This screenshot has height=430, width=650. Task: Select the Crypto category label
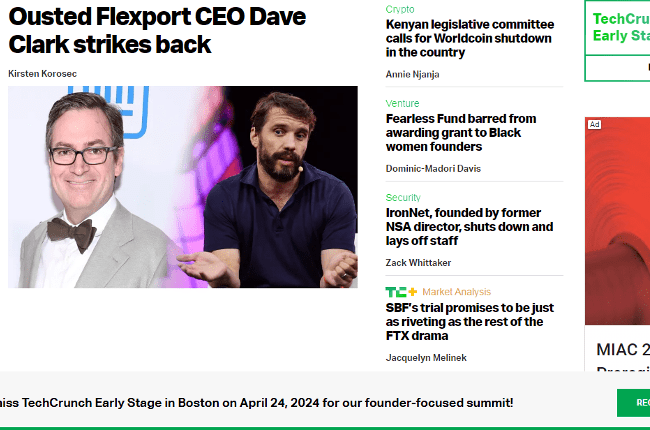pos(400,9)
